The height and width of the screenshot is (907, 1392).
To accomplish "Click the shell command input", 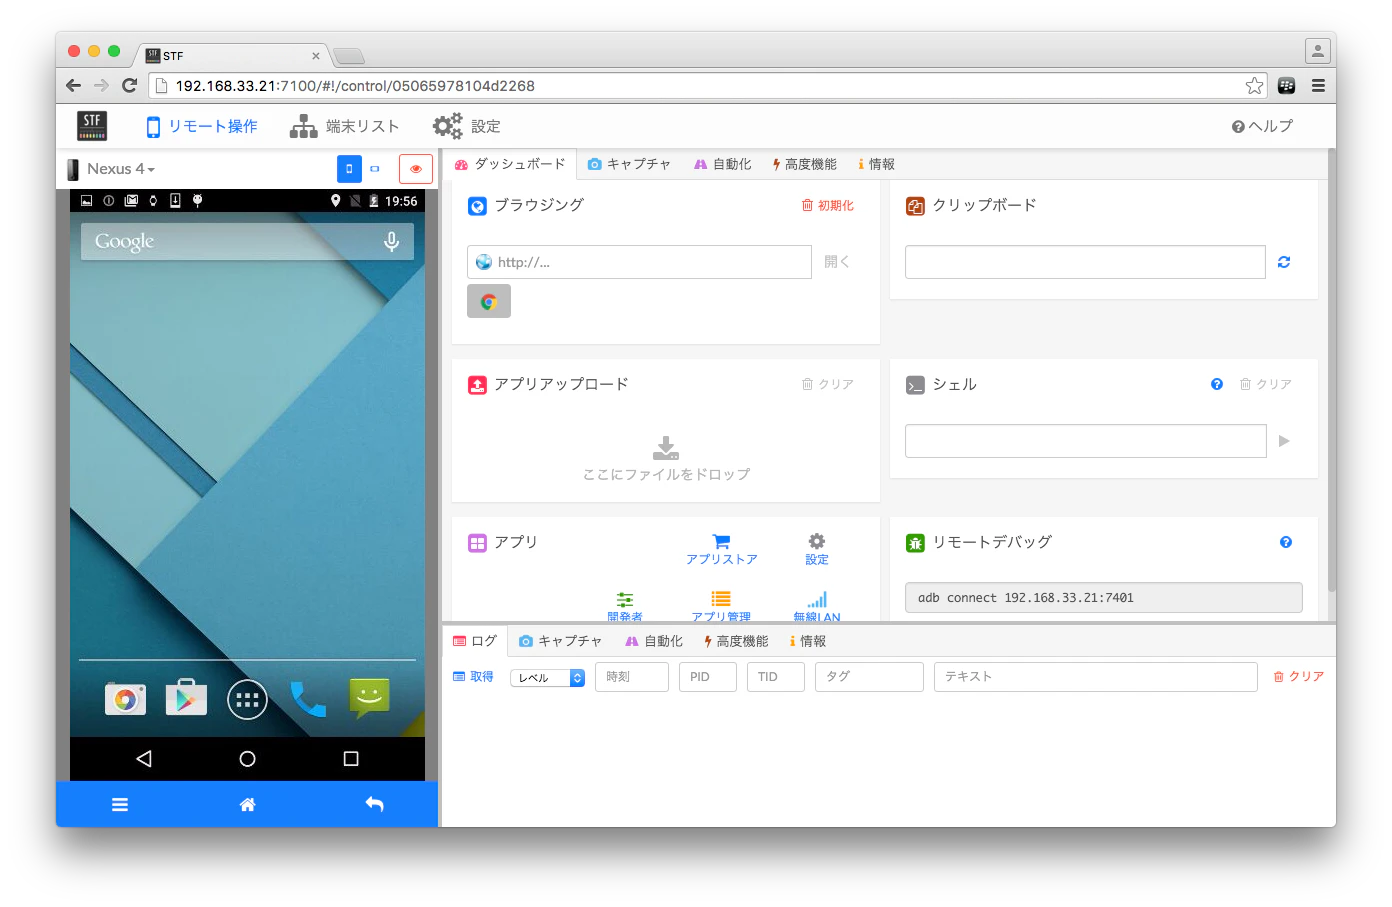I will pyautogui.click(x=1085, y=441).
